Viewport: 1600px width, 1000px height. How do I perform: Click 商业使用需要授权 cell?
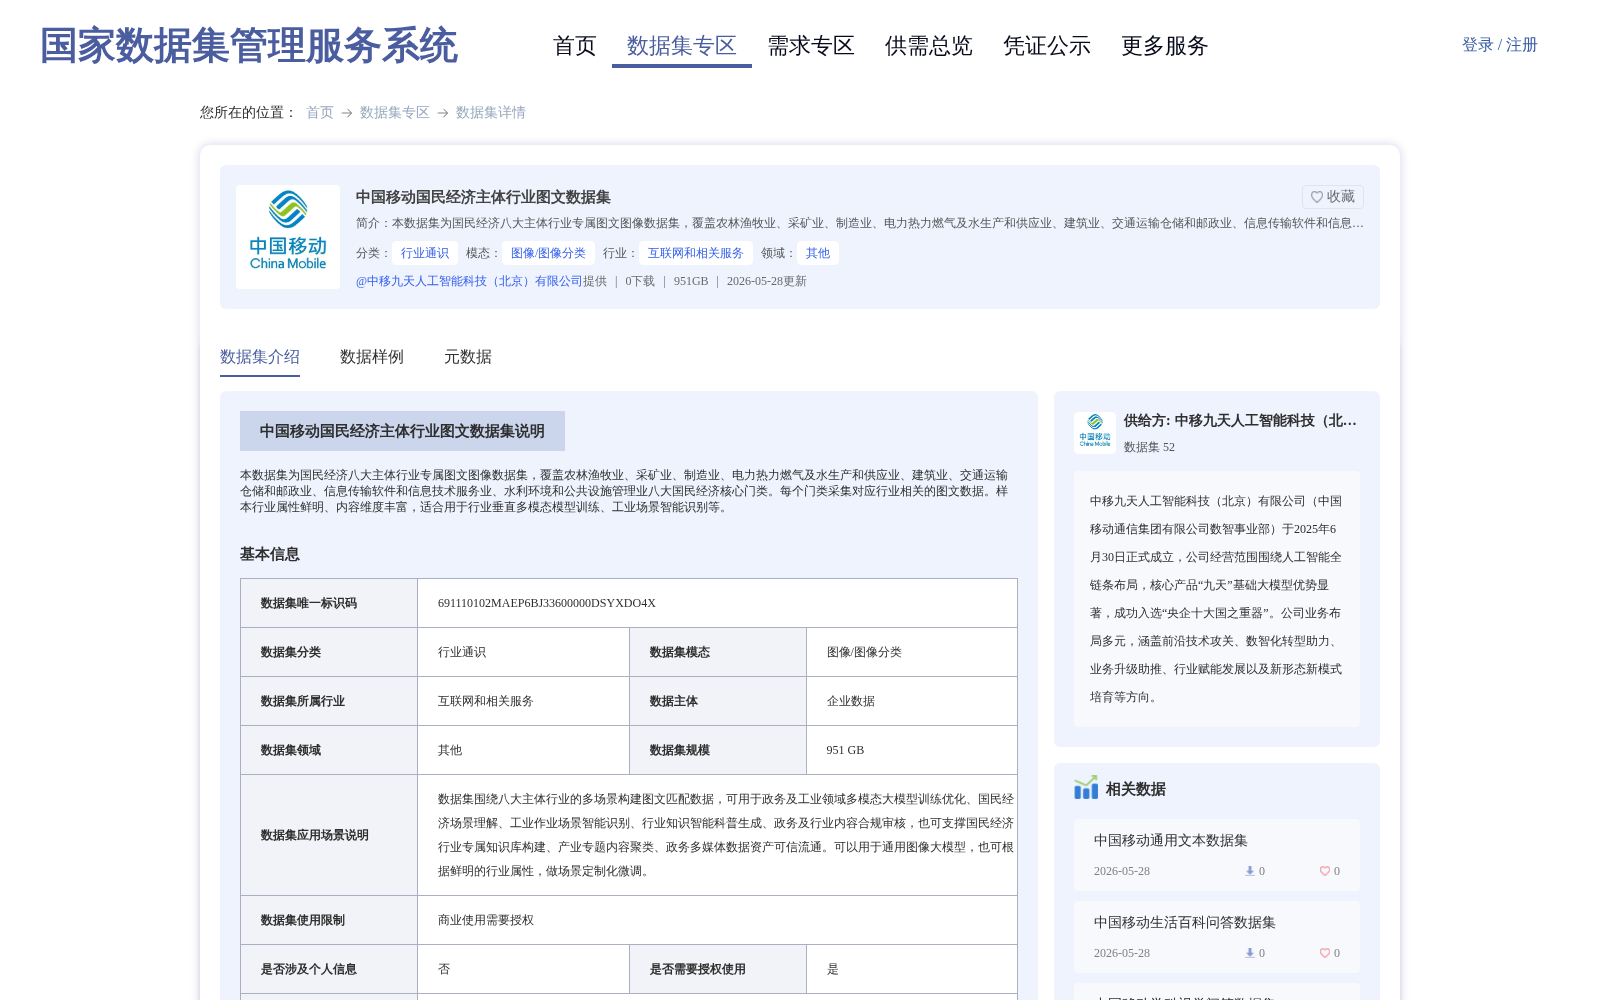point(717,920)
